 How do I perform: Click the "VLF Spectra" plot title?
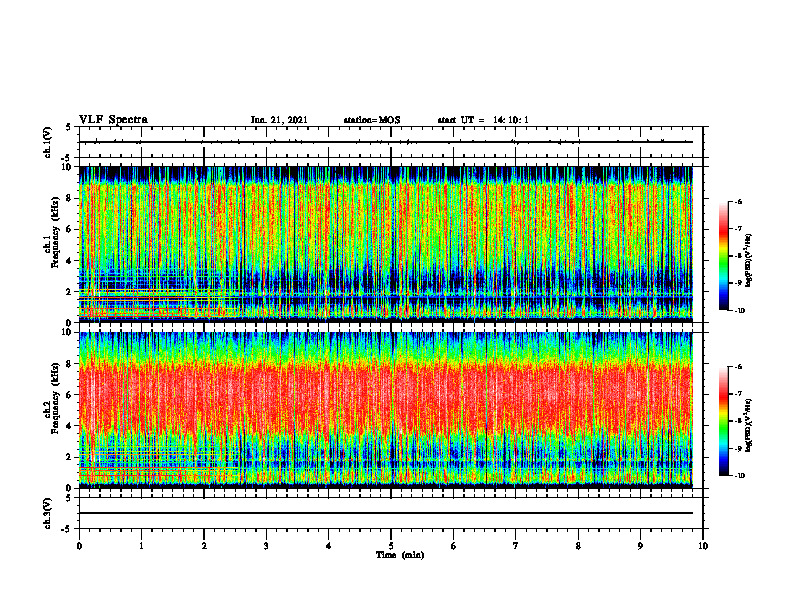113,120
